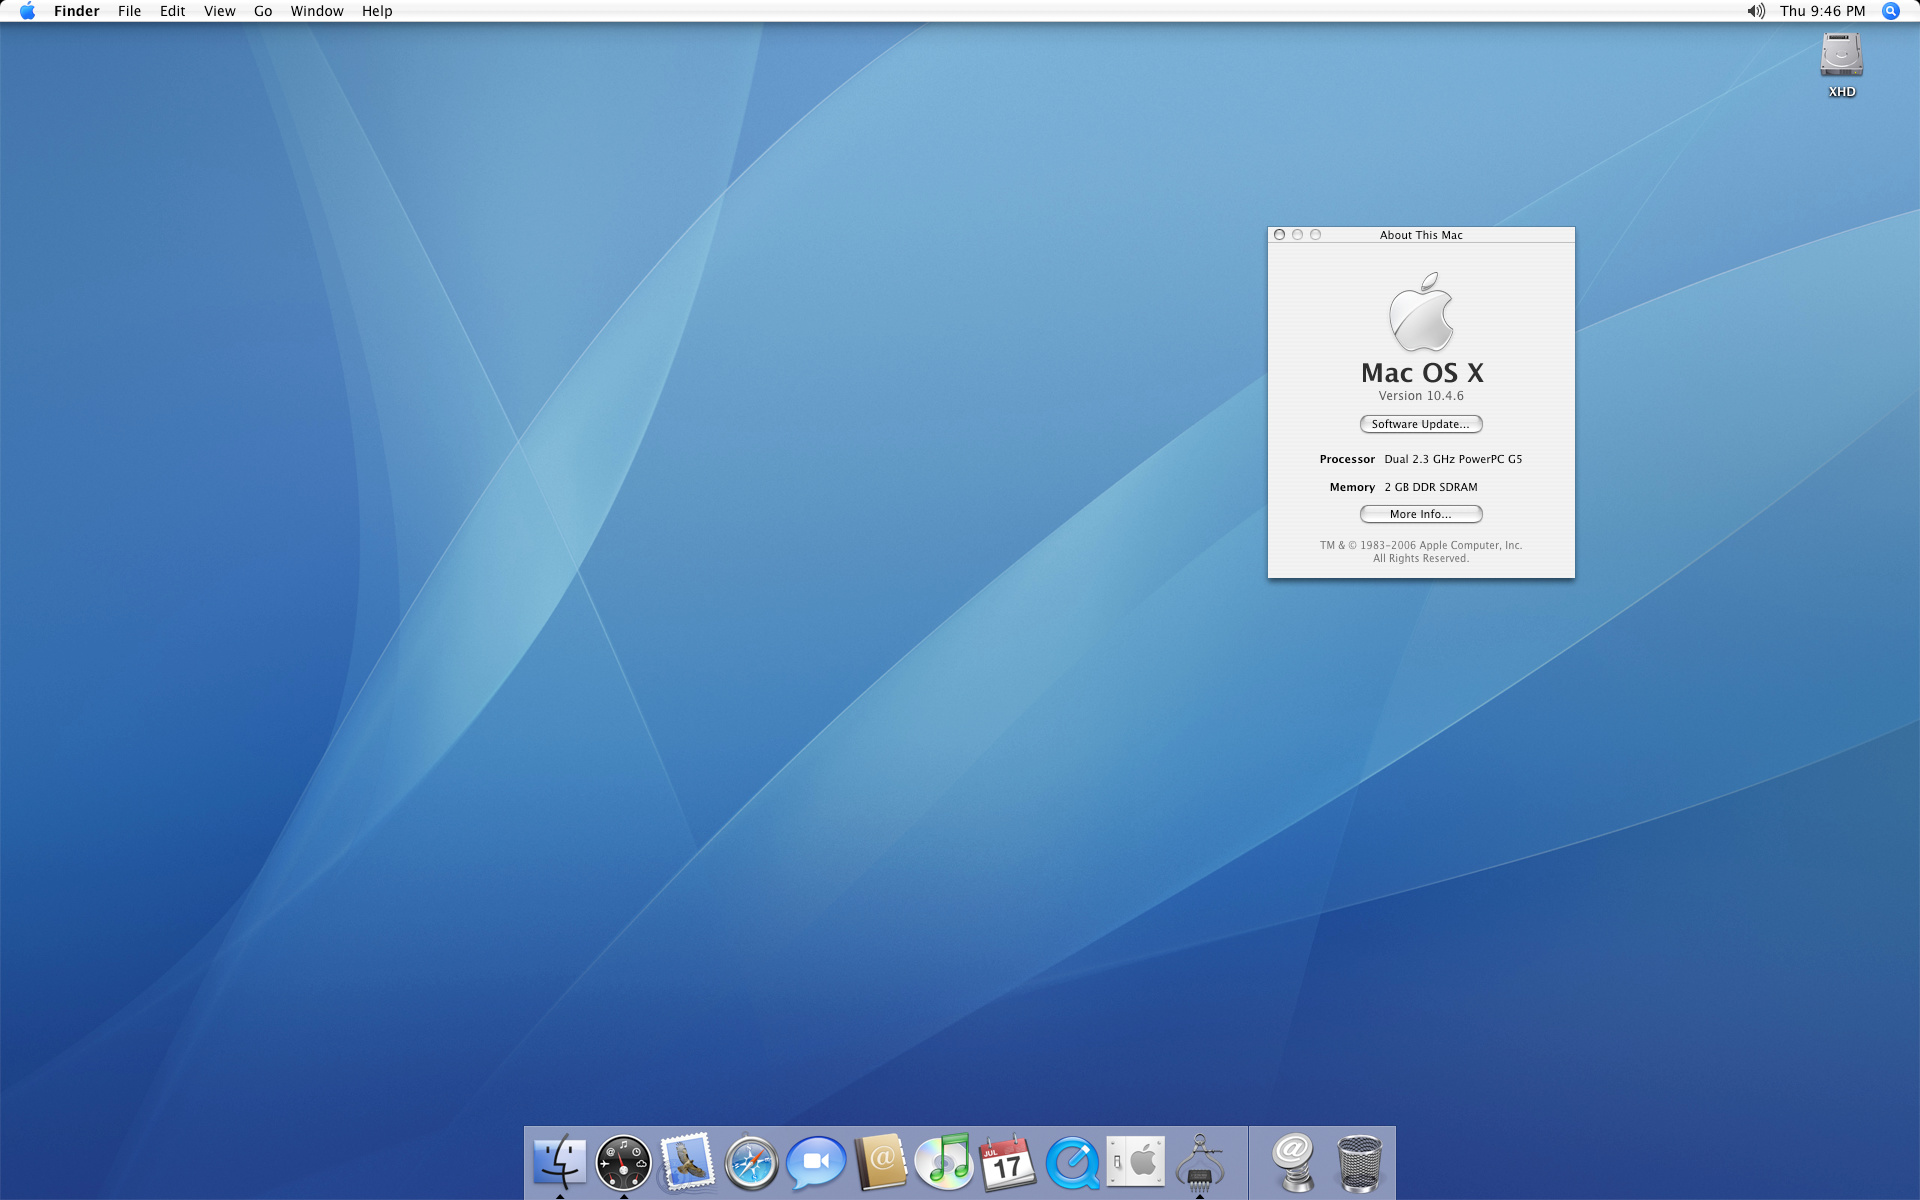Open the XHD hard drive icon
The image size is (1920, 1200).
(1841, 57)
